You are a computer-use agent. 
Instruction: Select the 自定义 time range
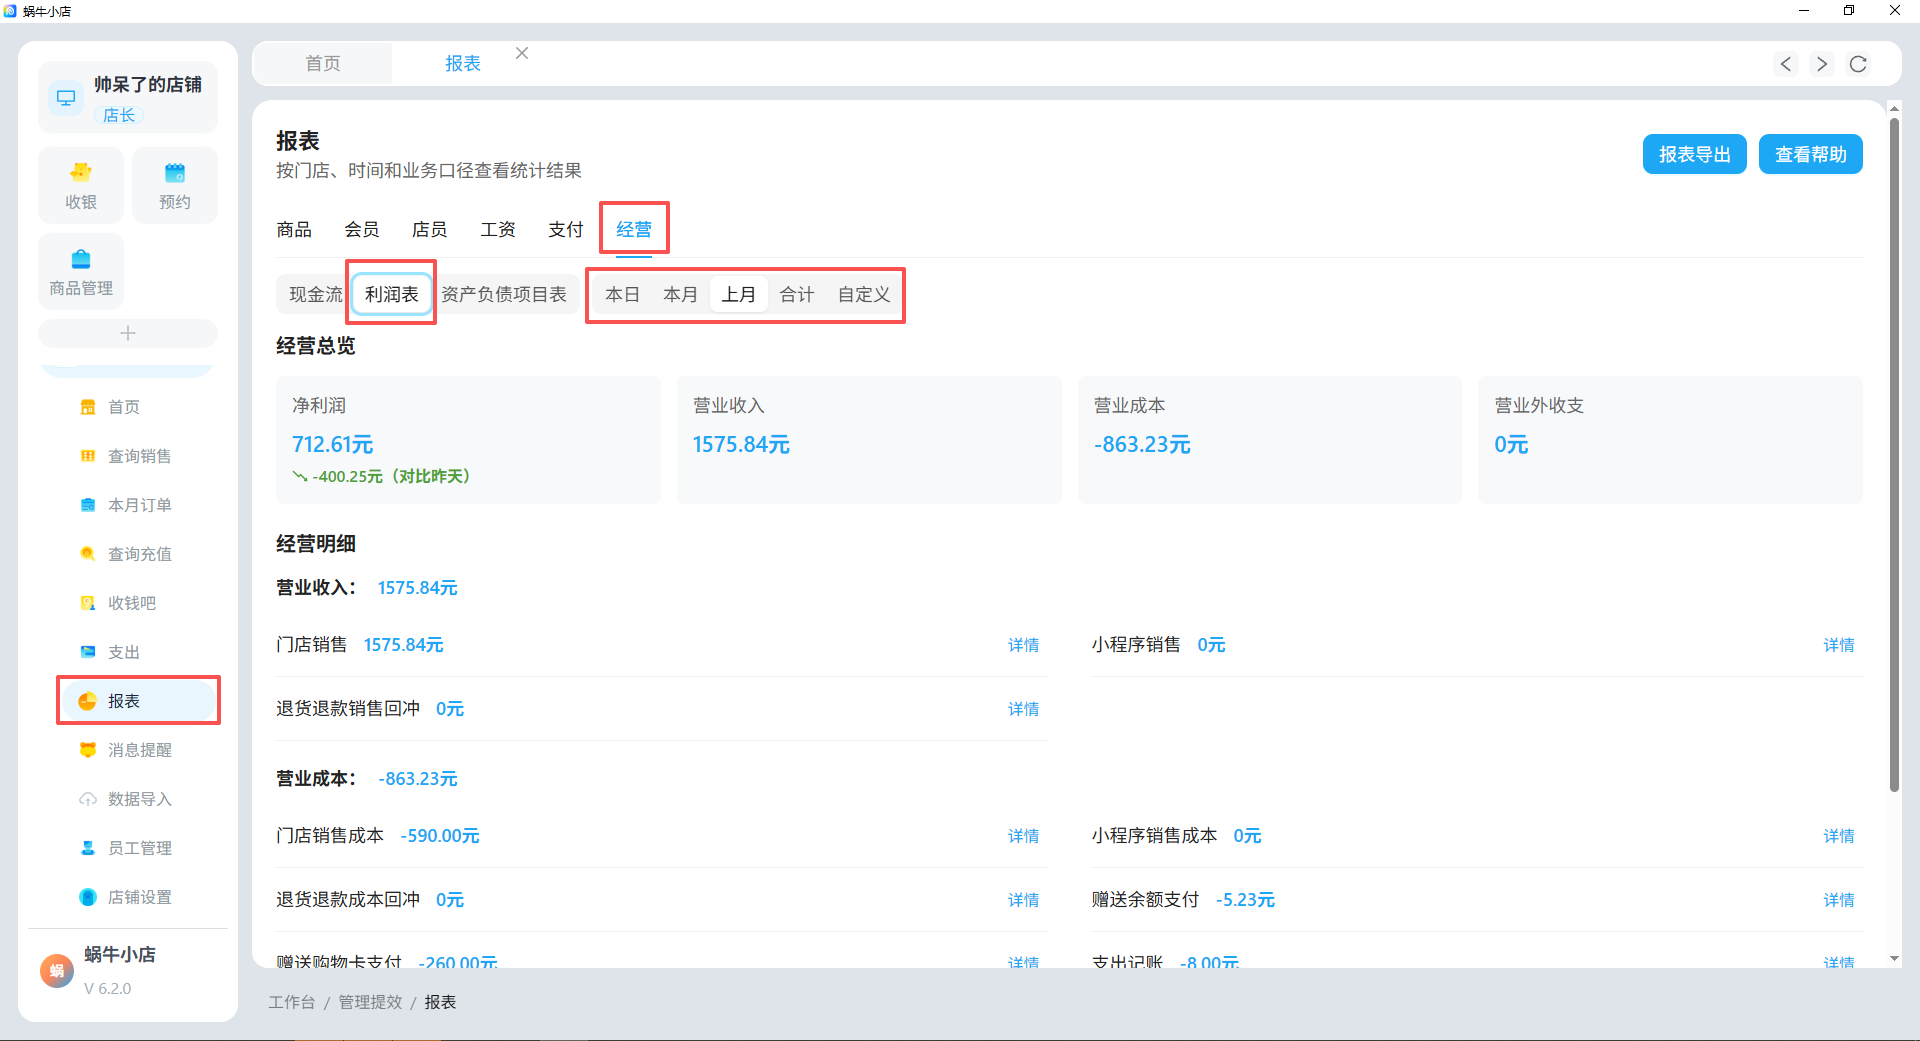pos(864,294)
